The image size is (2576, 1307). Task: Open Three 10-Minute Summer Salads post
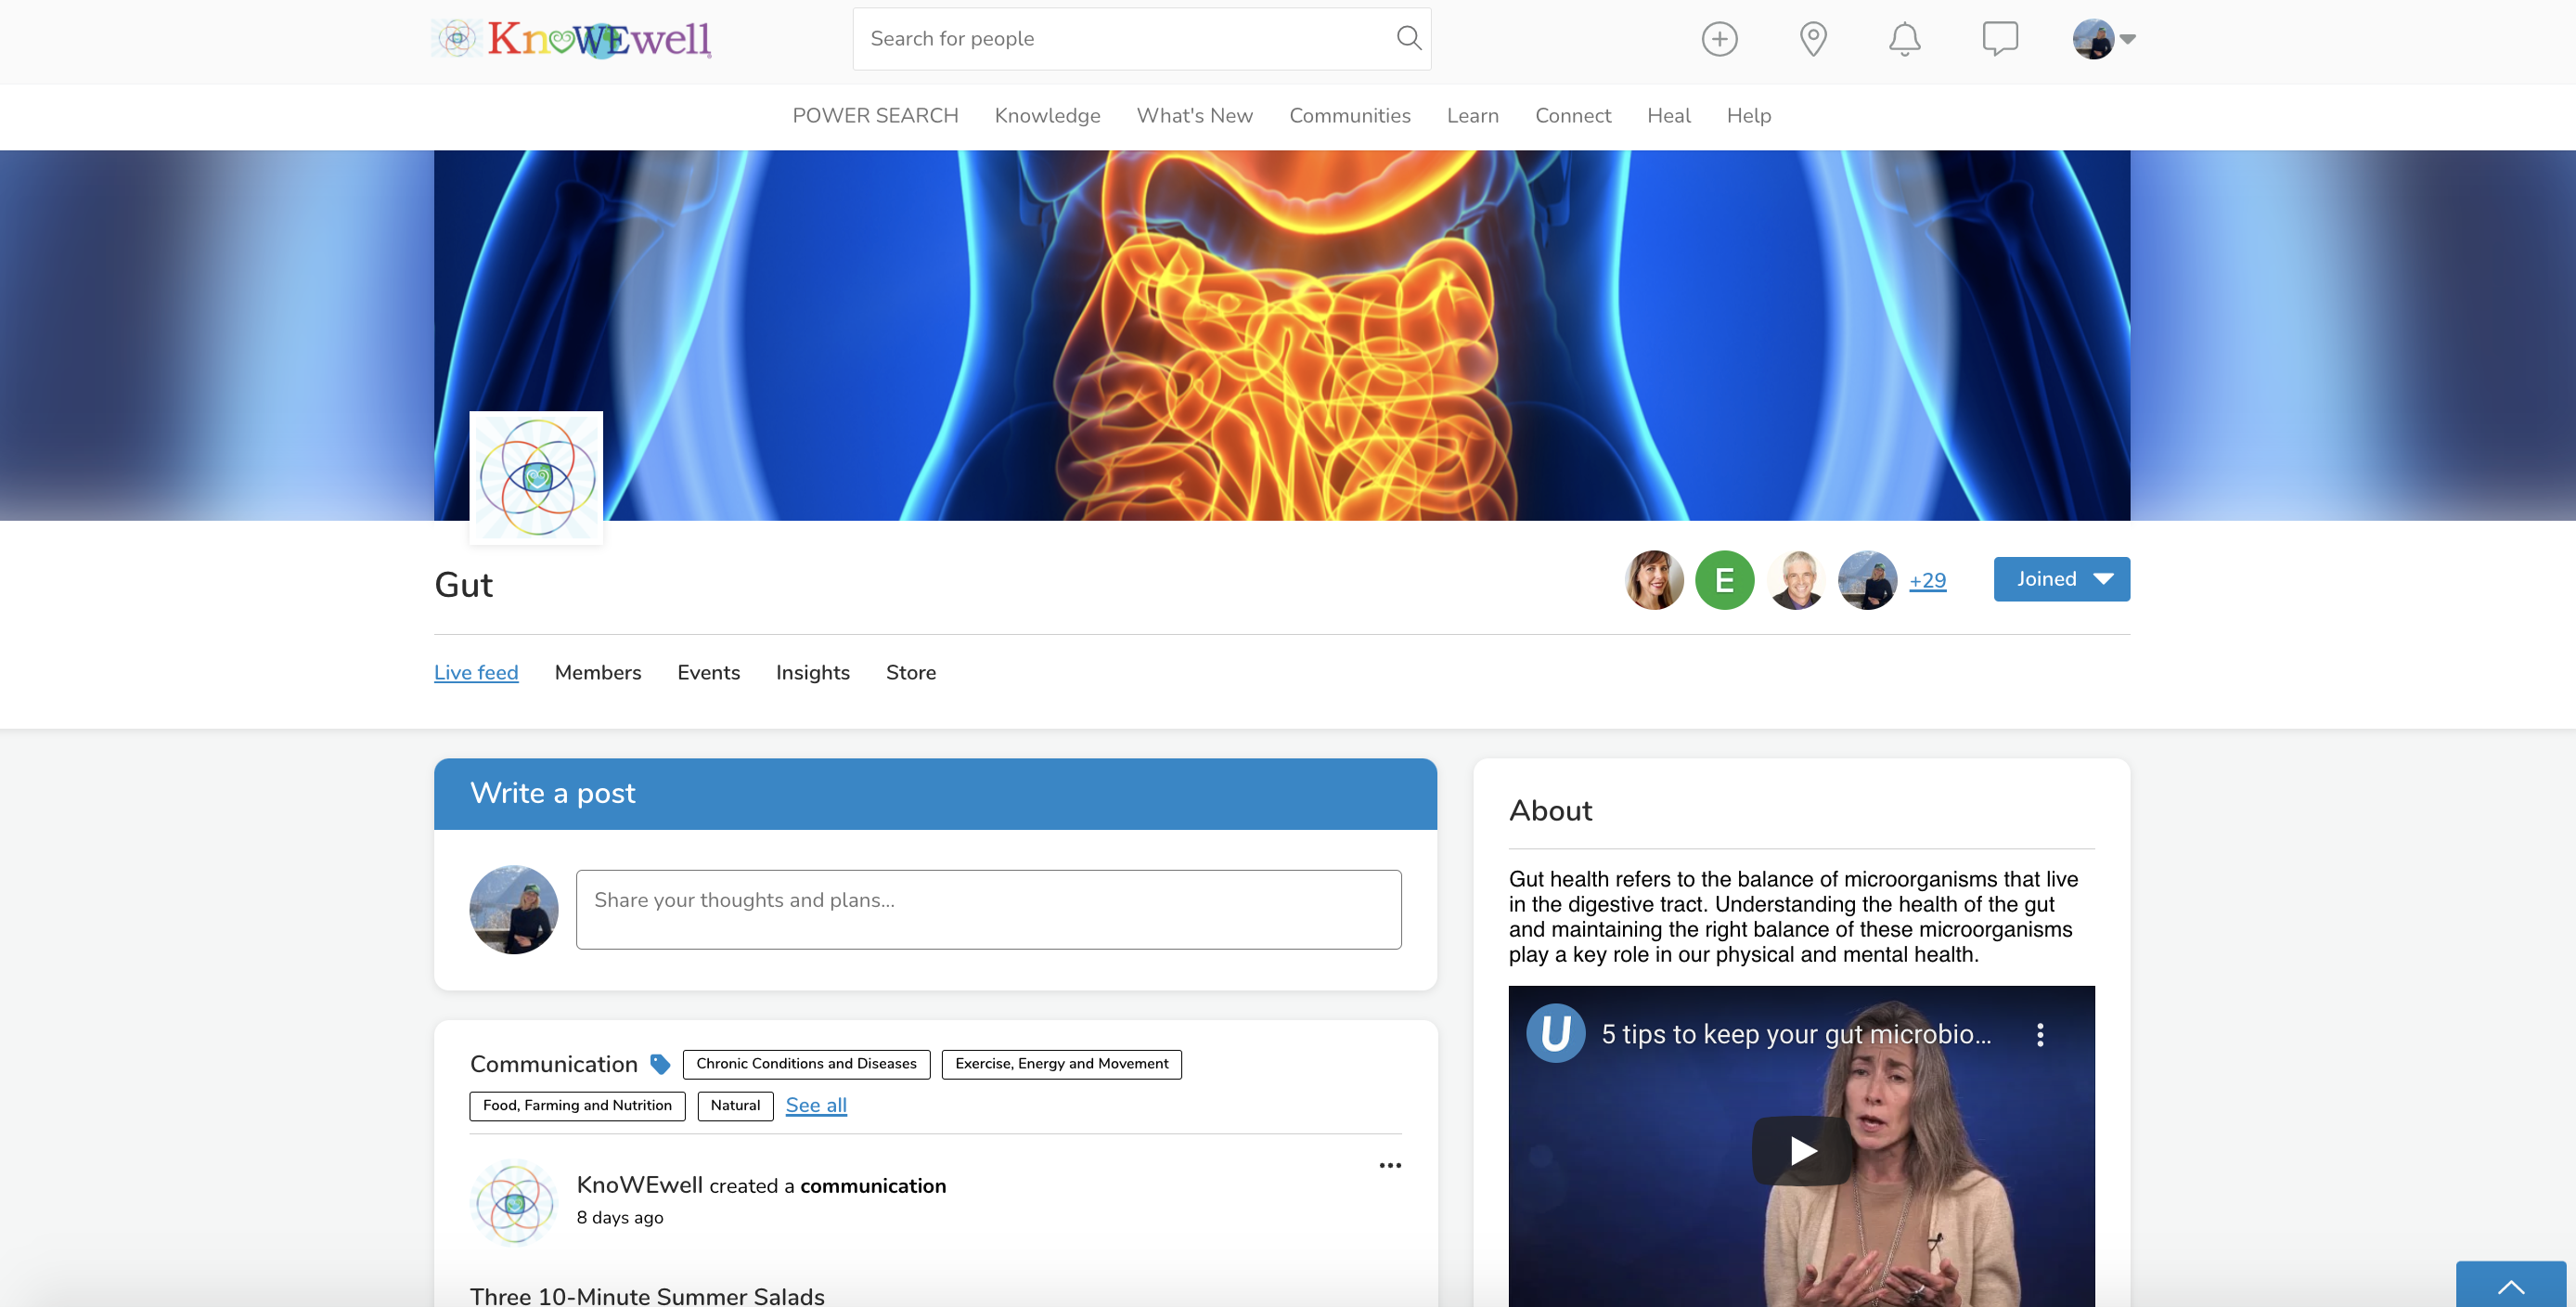point(647,1295)
